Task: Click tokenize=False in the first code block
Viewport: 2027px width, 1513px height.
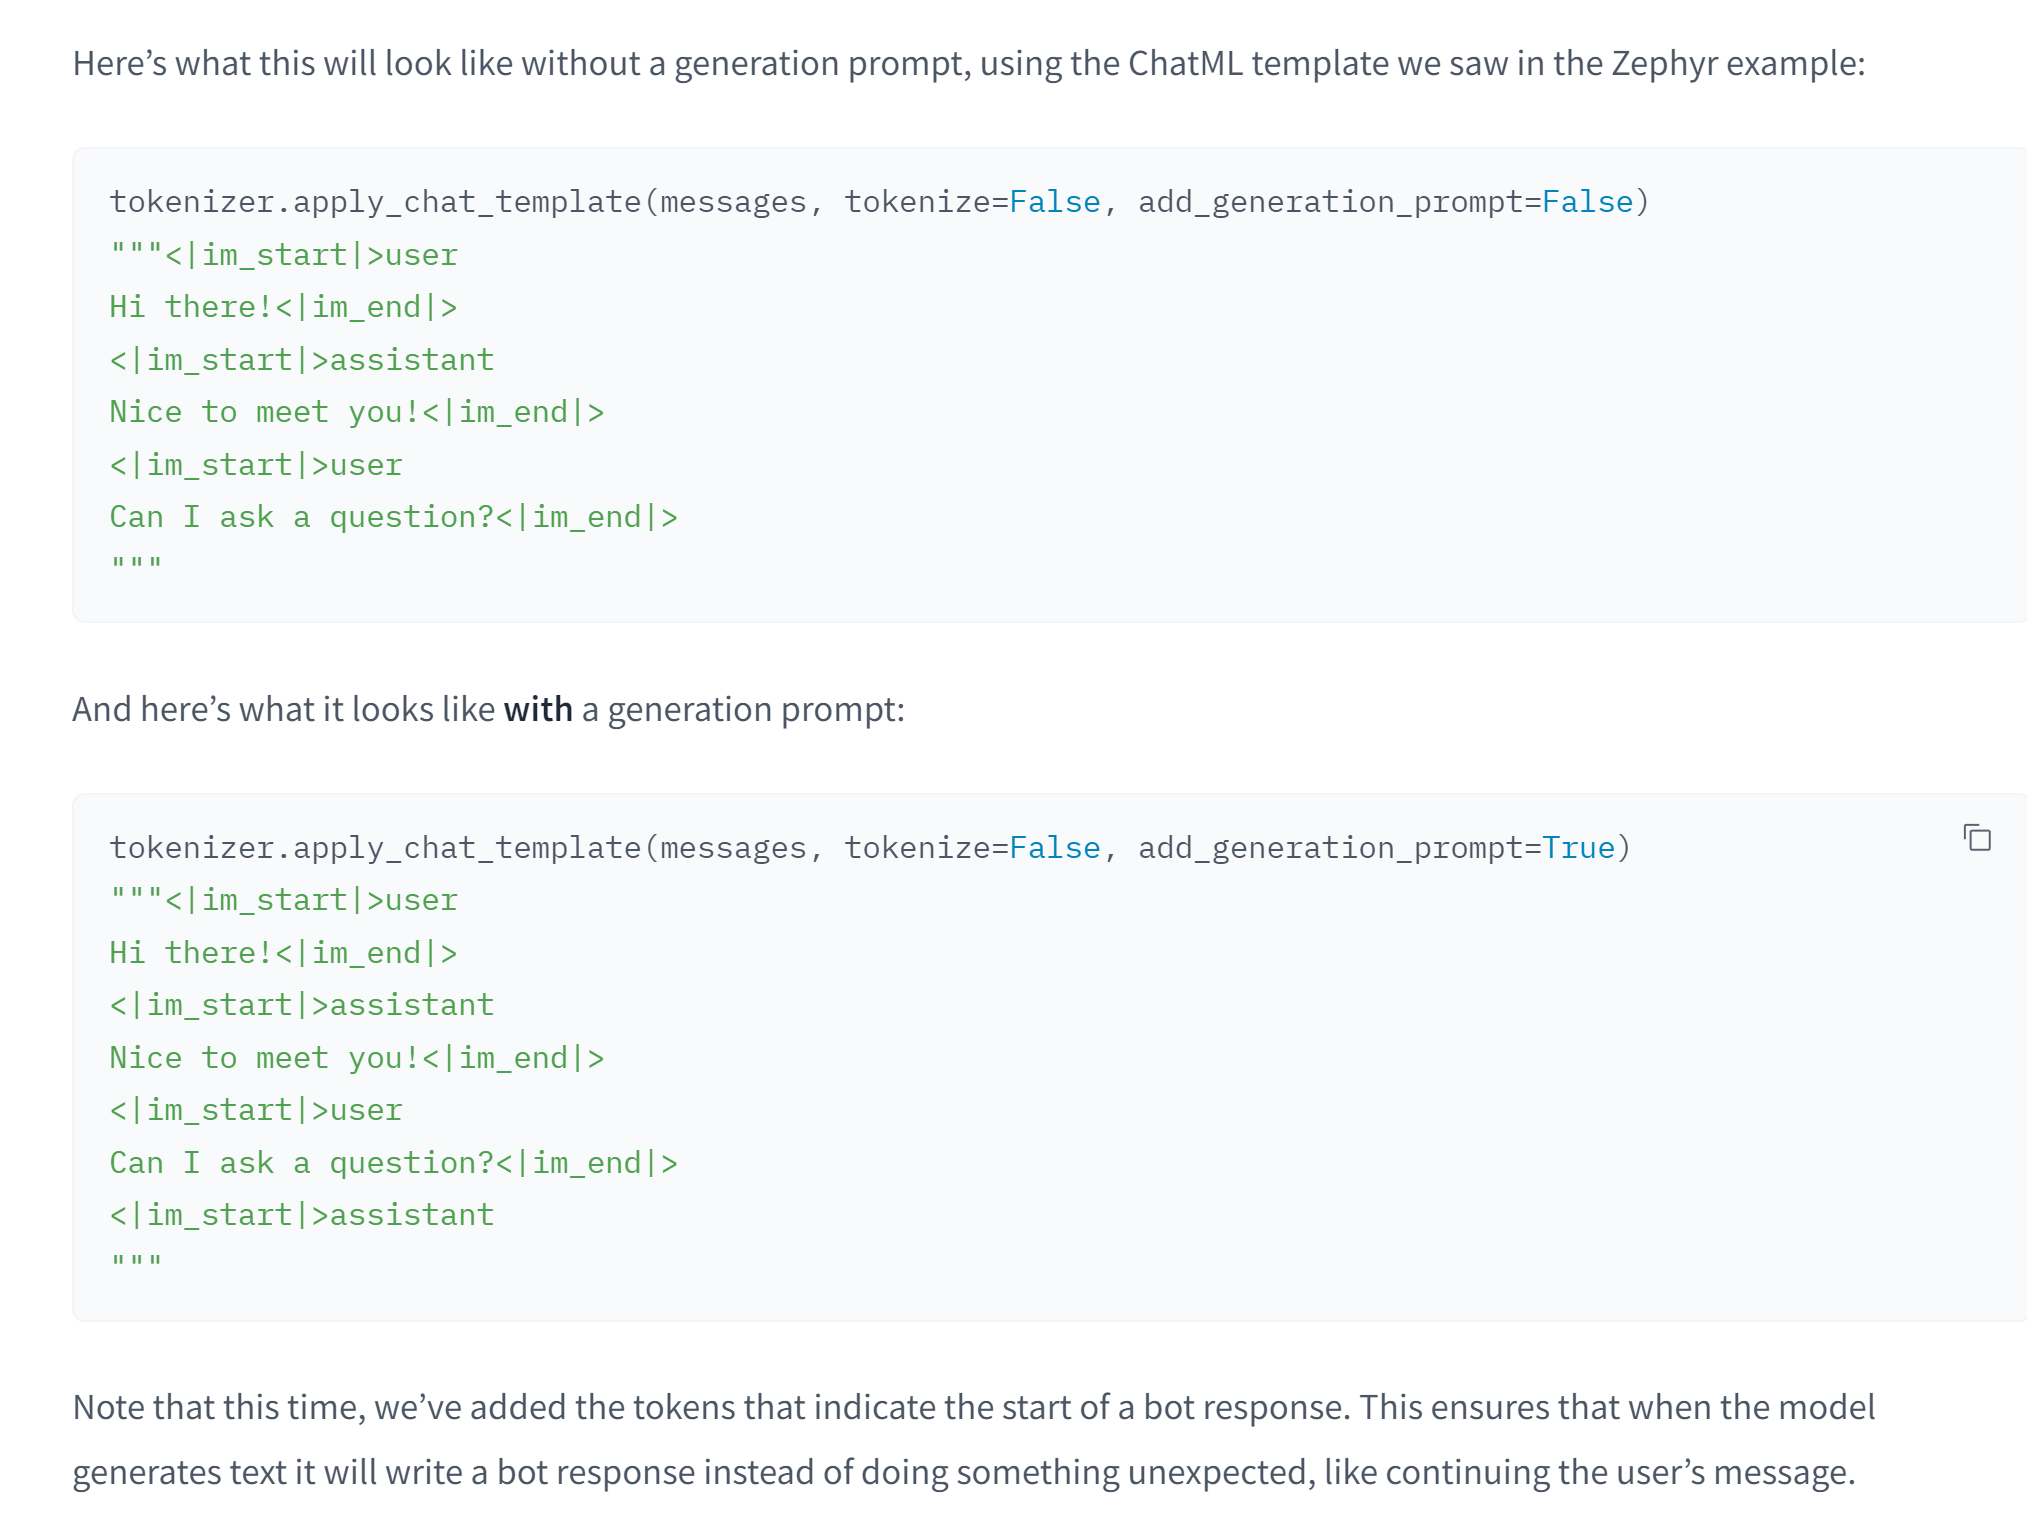Action: point(971,202)
